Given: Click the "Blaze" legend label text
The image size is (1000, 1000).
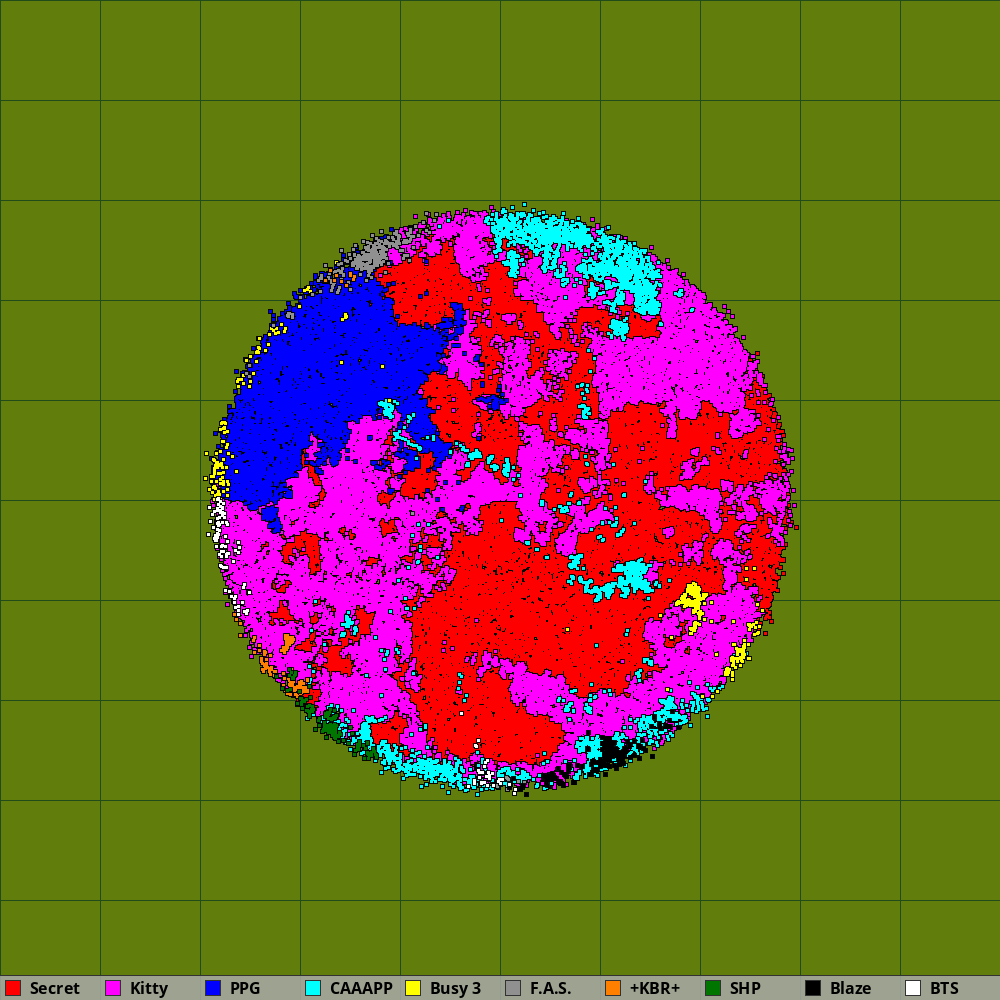Looking at the screenshot, I should 850,988.
